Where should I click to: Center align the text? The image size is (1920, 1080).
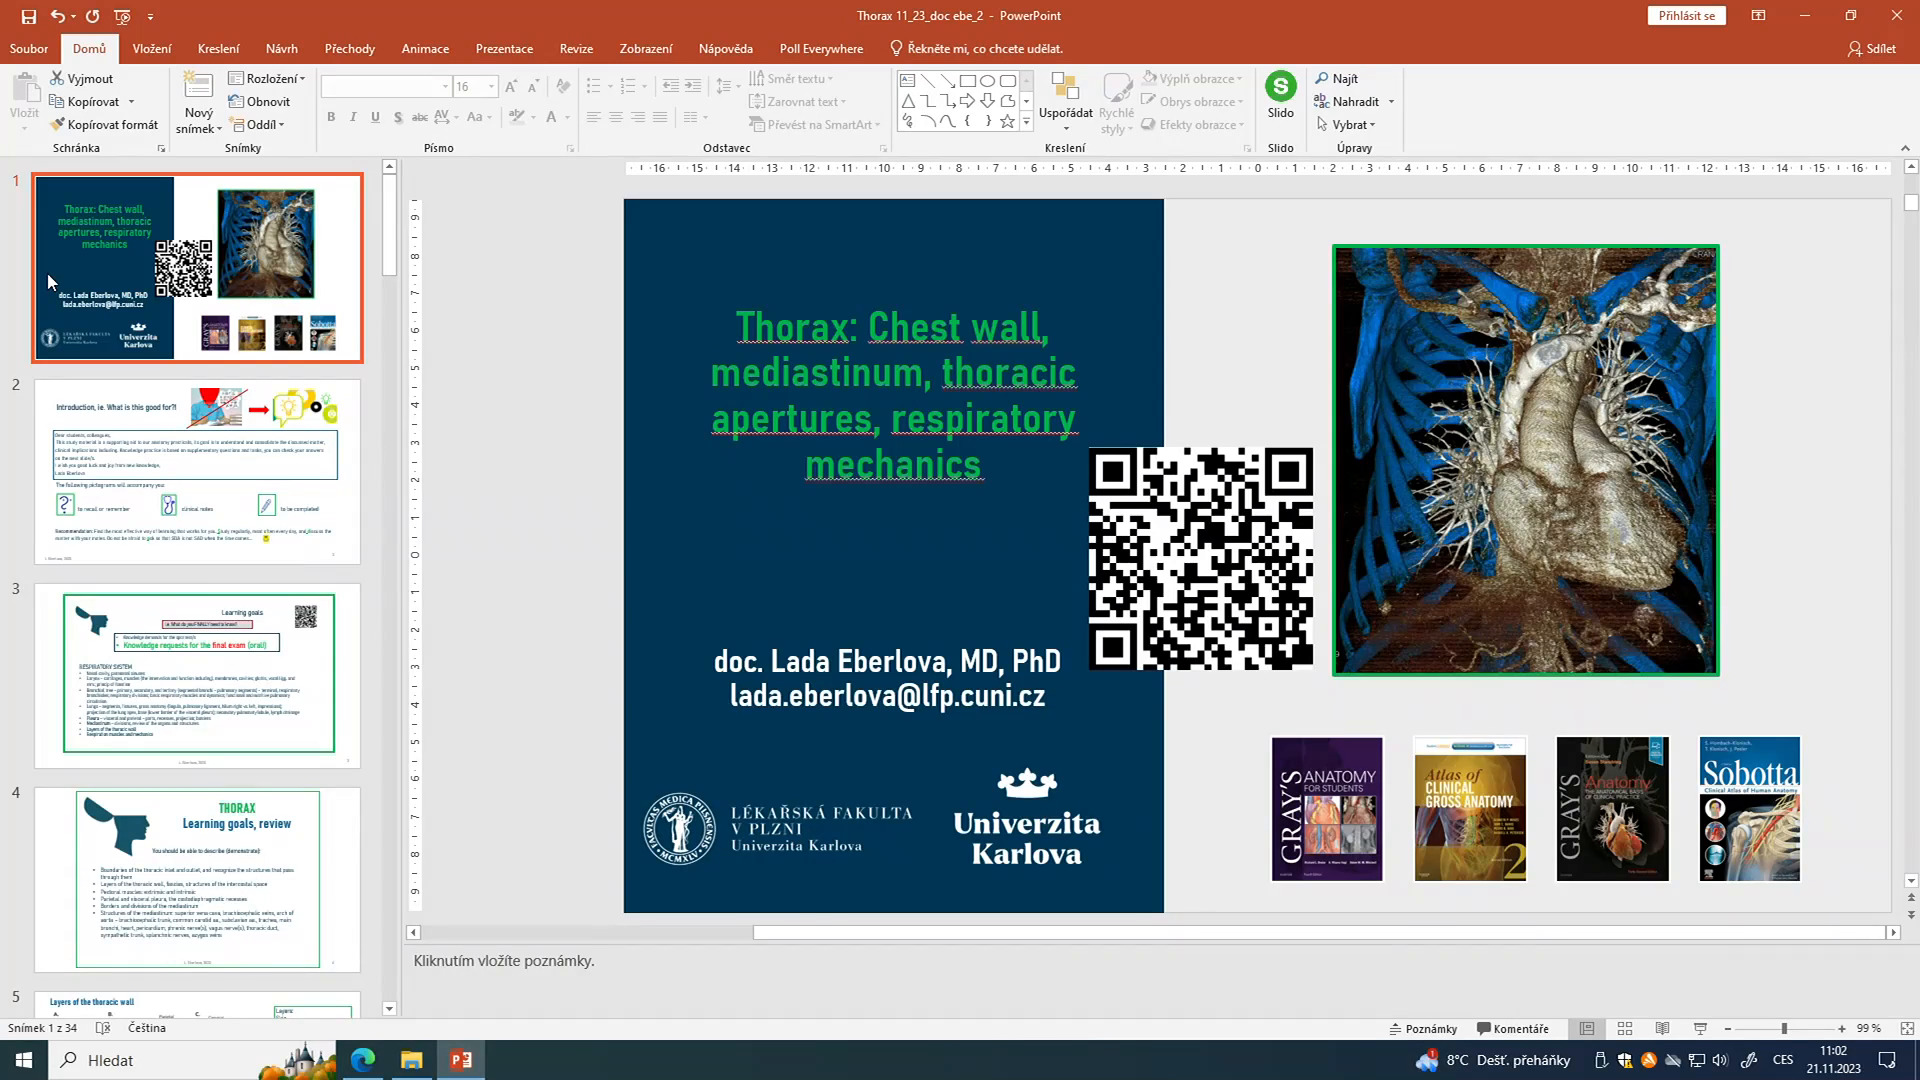pos(615,117)
